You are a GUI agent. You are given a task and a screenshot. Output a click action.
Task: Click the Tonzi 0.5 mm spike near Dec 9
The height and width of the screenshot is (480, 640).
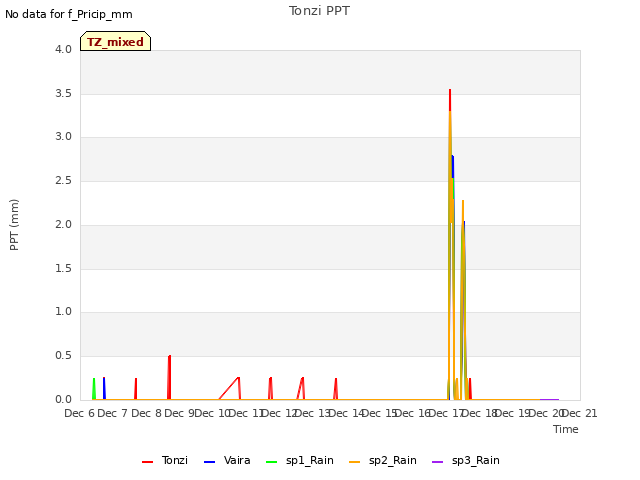[x=169, y=376]
